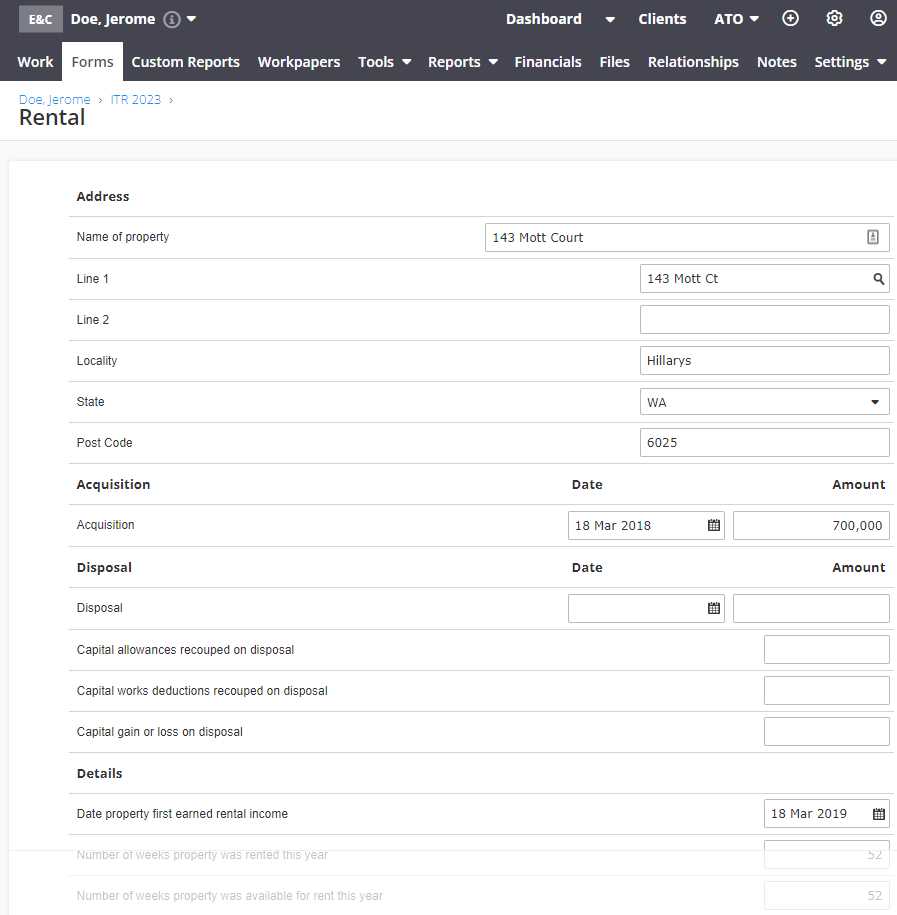This screenshot has width=897, height=915.
Task: Go to Clients in the top bar
Action: [x=662, y=19]
